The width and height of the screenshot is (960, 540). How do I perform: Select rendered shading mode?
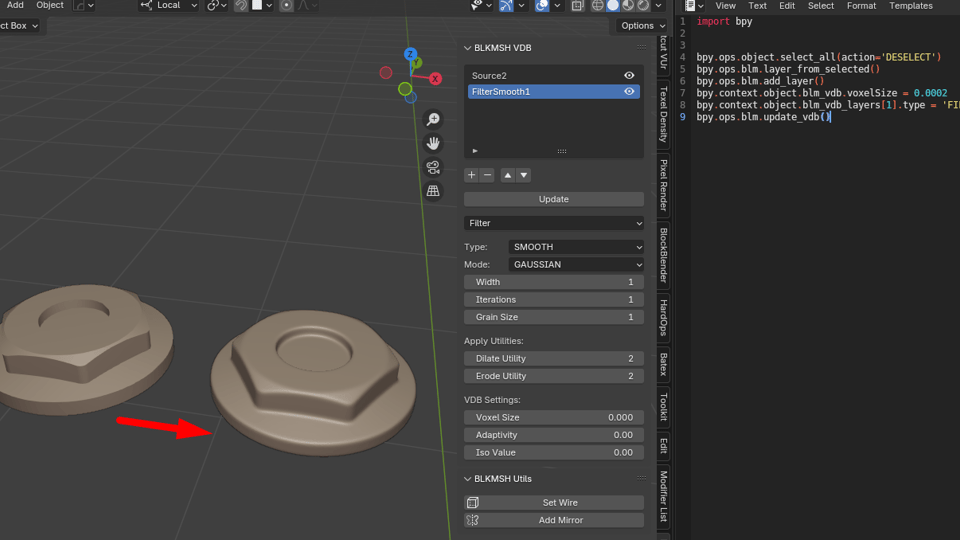643,6
